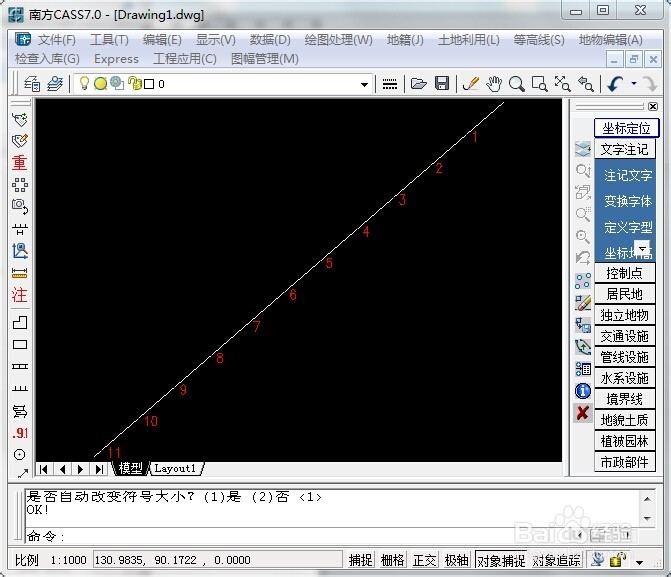The image size is (671, 577).
Task: Click the 独立地物 panel button
Action: [624, 315]
